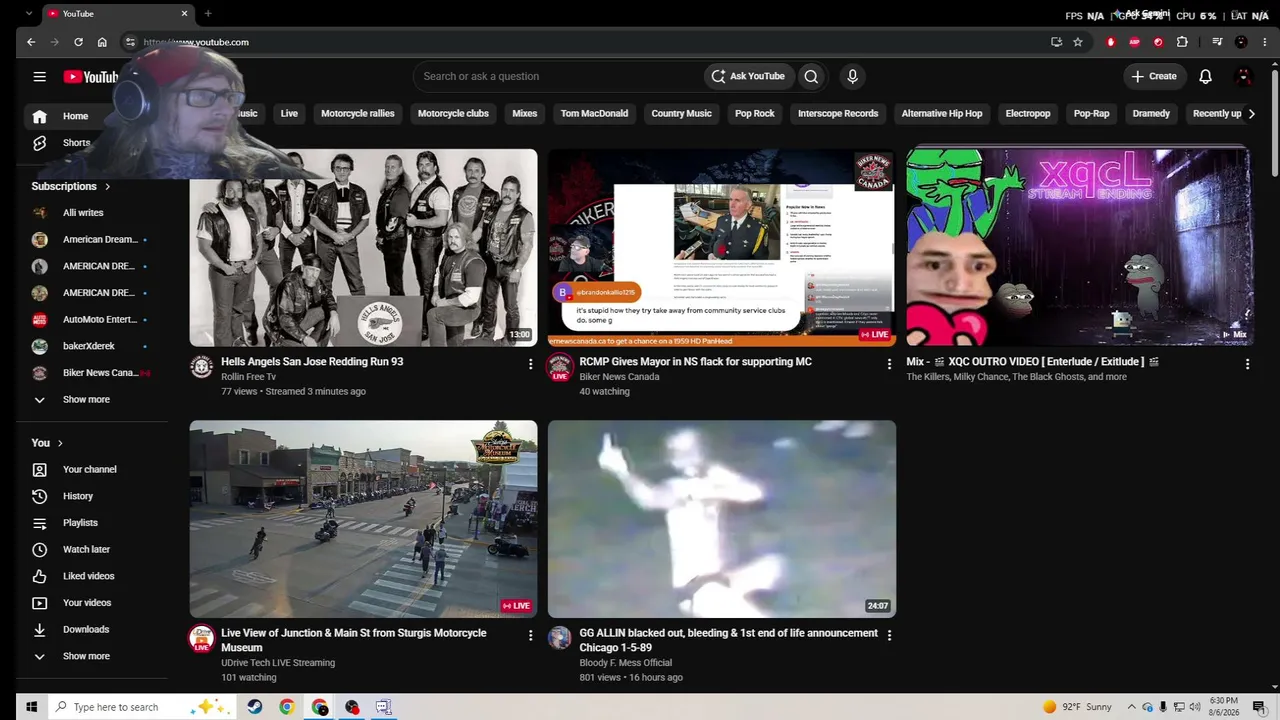Go to Playlists in the sidebar

(x=92, y=523)
